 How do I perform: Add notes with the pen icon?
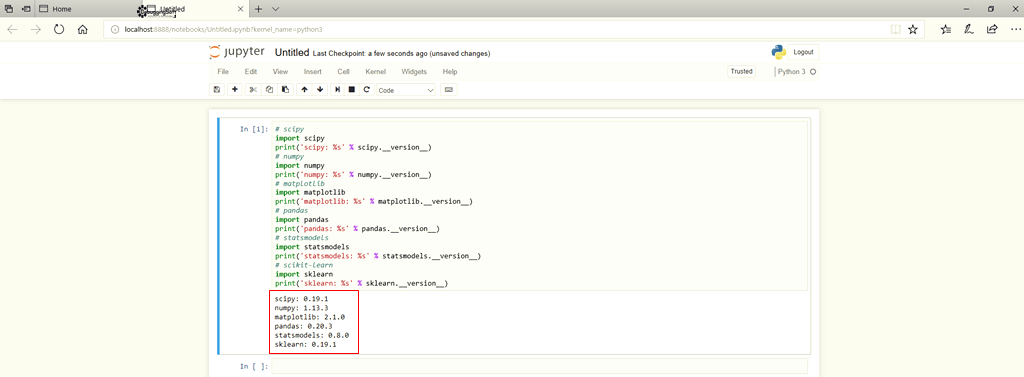click(x=970, y=29)
